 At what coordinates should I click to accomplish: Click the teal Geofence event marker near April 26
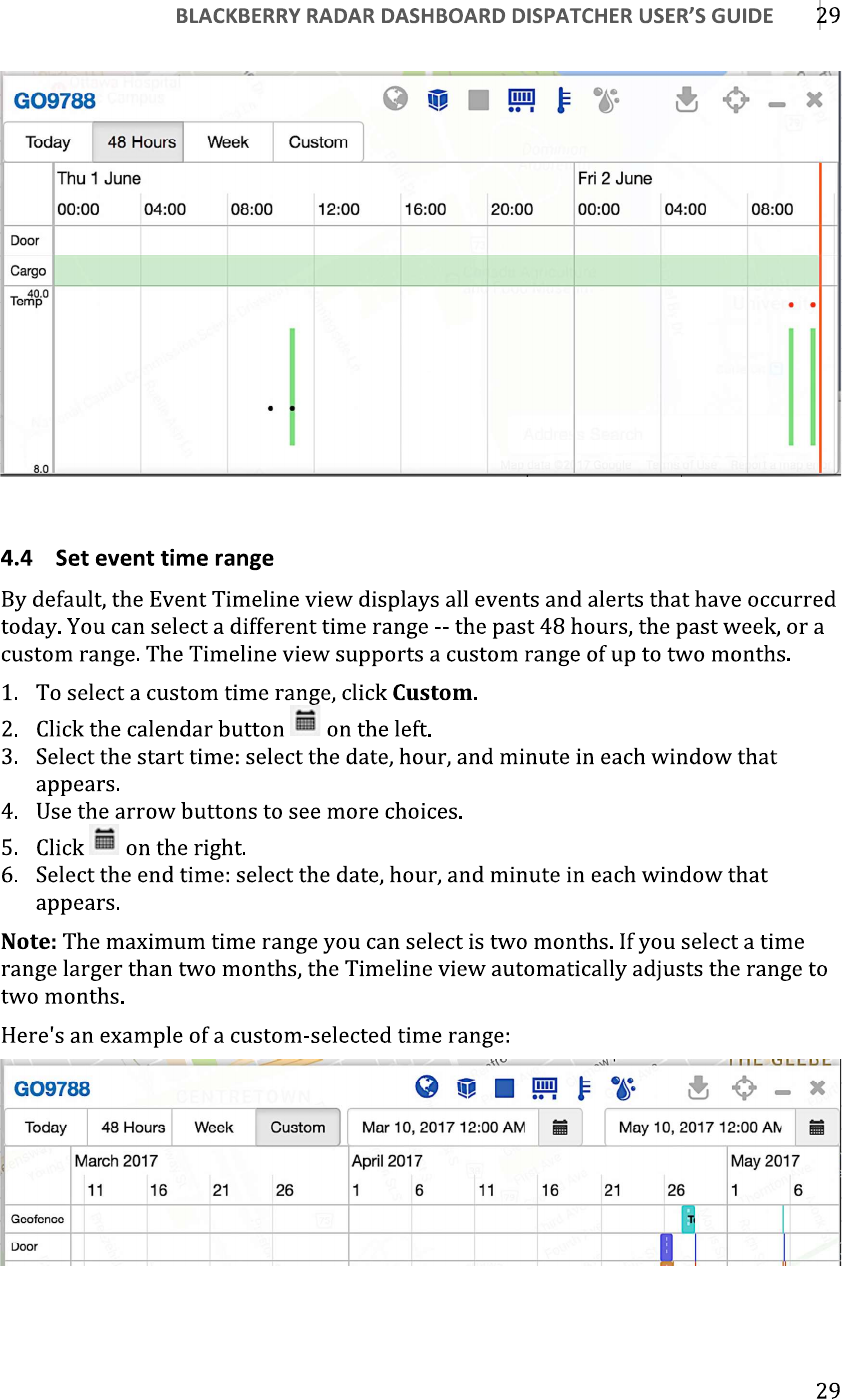(x=689, y=1218)
